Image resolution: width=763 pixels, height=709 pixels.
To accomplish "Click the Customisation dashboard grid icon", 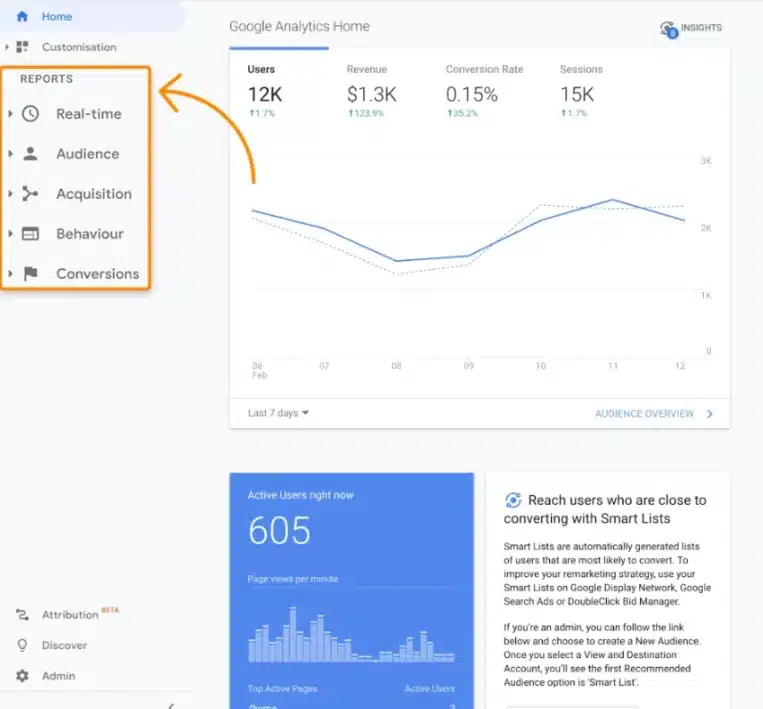I will [x=22, y=47].
